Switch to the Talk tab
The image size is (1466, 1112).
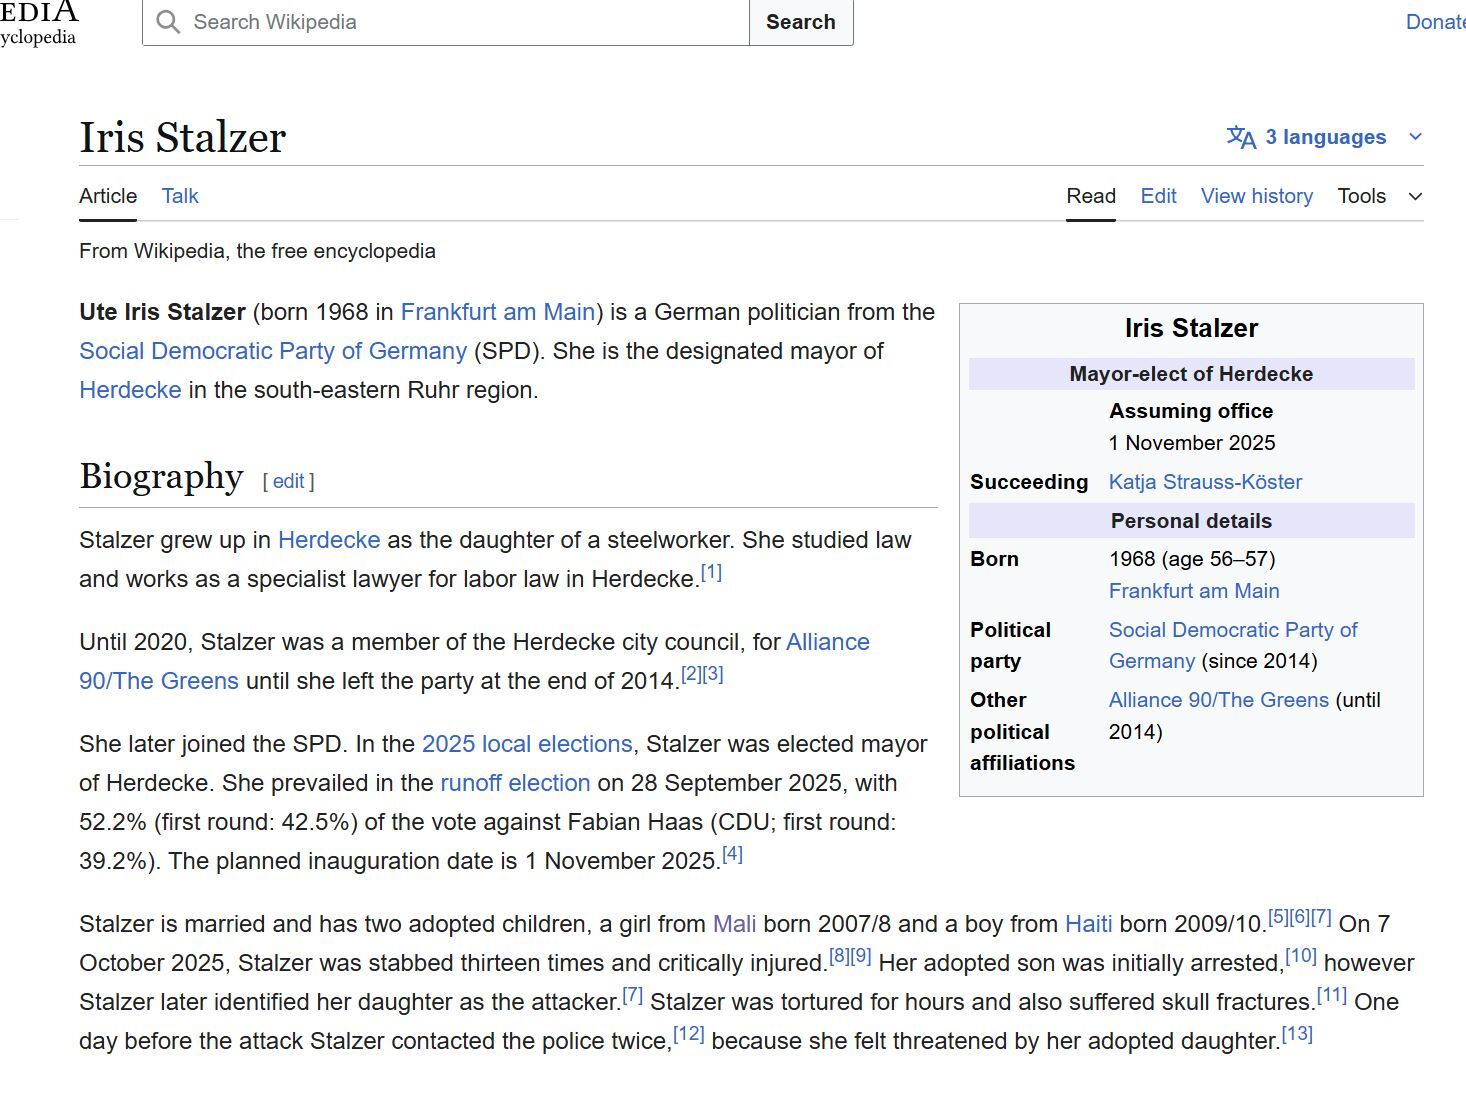[180, 196]
